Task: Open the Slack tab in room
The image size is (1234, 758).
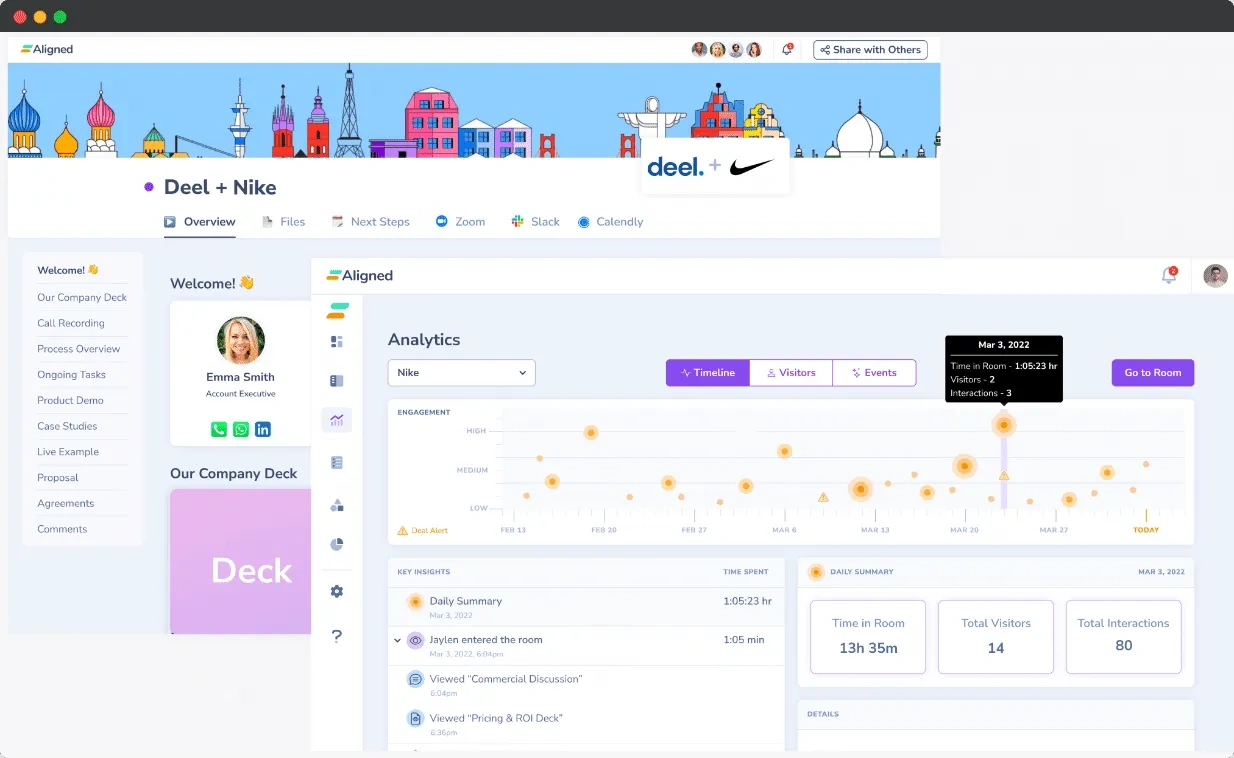Action: [x=536, y=222]
